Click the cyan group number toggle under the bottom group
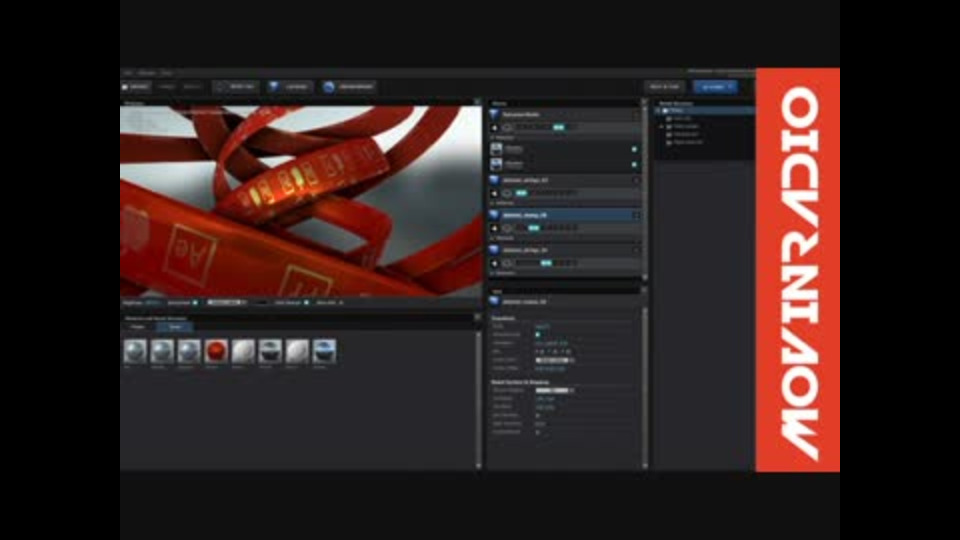The image size is (960, 540). coord(546,263)
